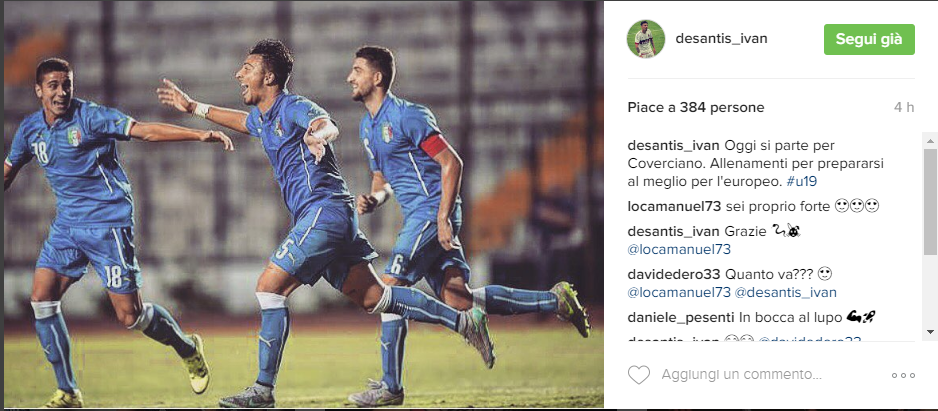View the Piace a 384 persone likes

point(696,108)
